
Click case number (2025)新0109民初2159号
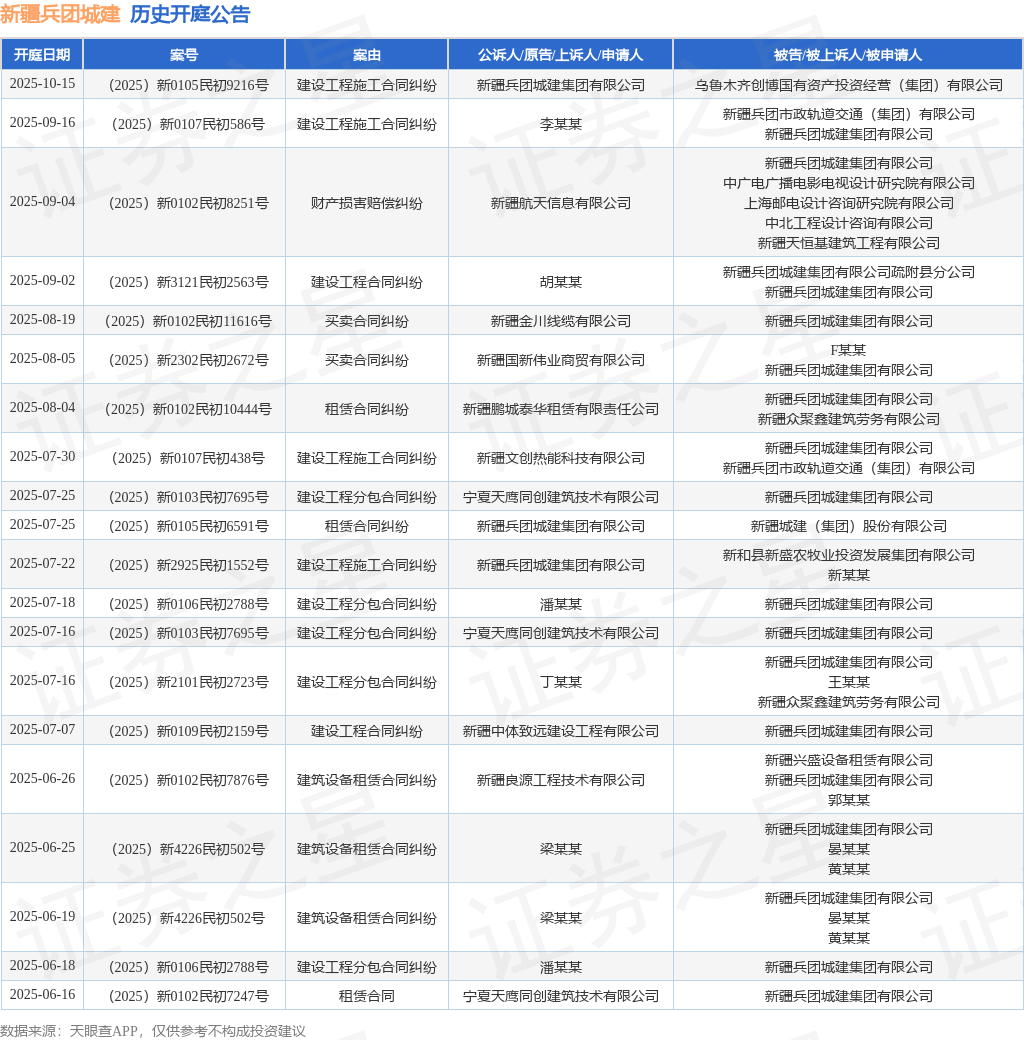tap(188, 732)
